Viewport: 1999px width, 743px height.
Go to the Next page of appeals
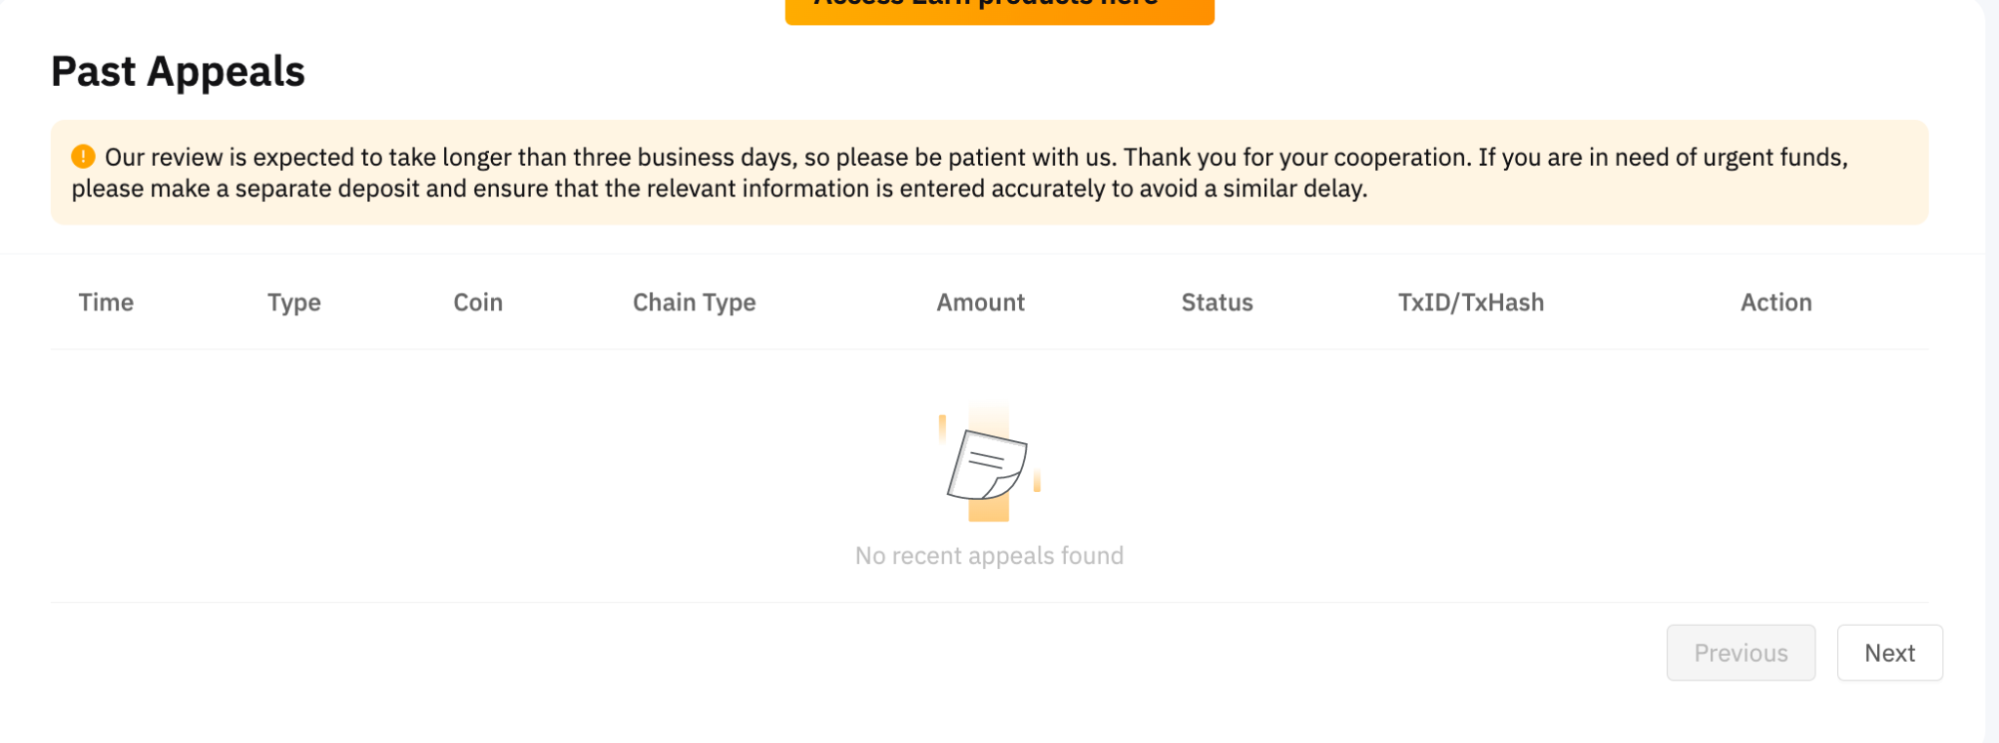[1889, 653]
